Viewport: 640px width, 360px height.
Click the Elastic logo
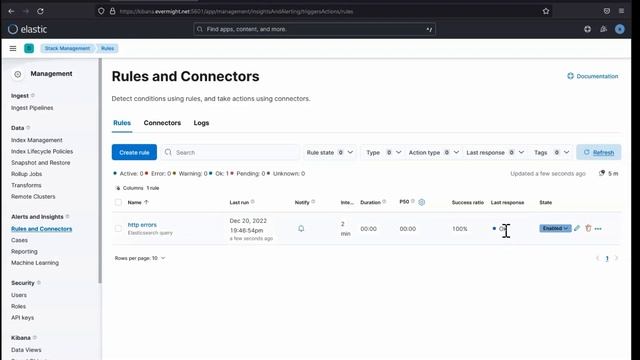[28, 29]
